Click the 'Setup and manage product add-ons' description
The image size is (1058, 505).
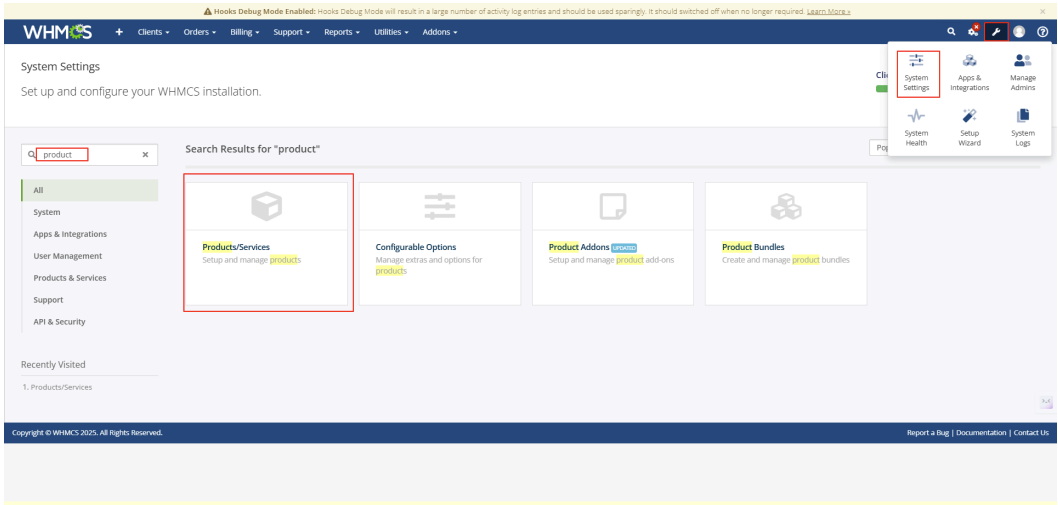611,260
